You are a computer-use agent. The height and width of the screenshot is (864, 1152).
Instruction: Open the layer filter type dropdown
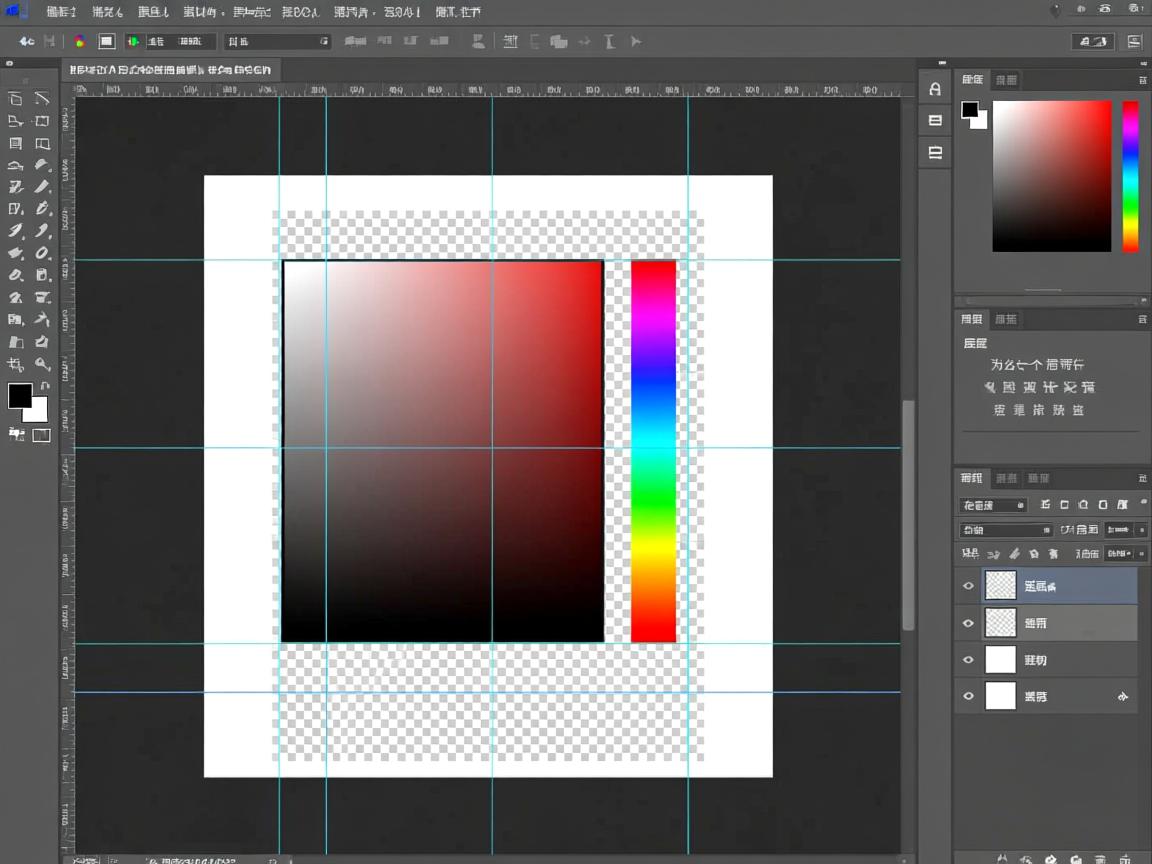992,505
